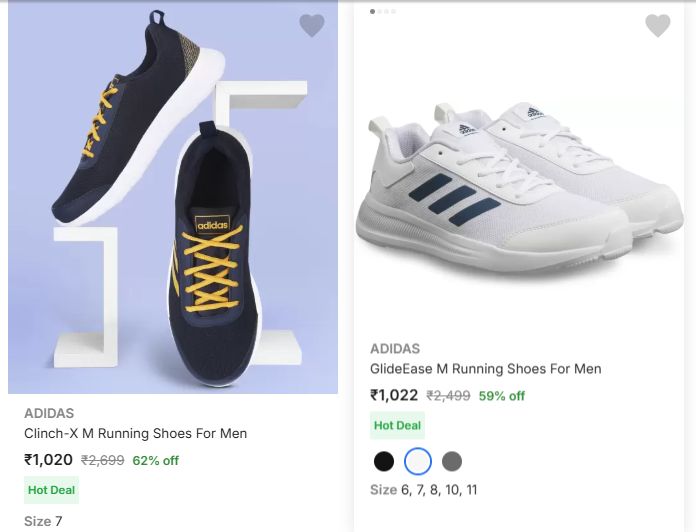Click the 59% off discount text
Viewport: 696px width, 532px height.
tap(502, 396)
